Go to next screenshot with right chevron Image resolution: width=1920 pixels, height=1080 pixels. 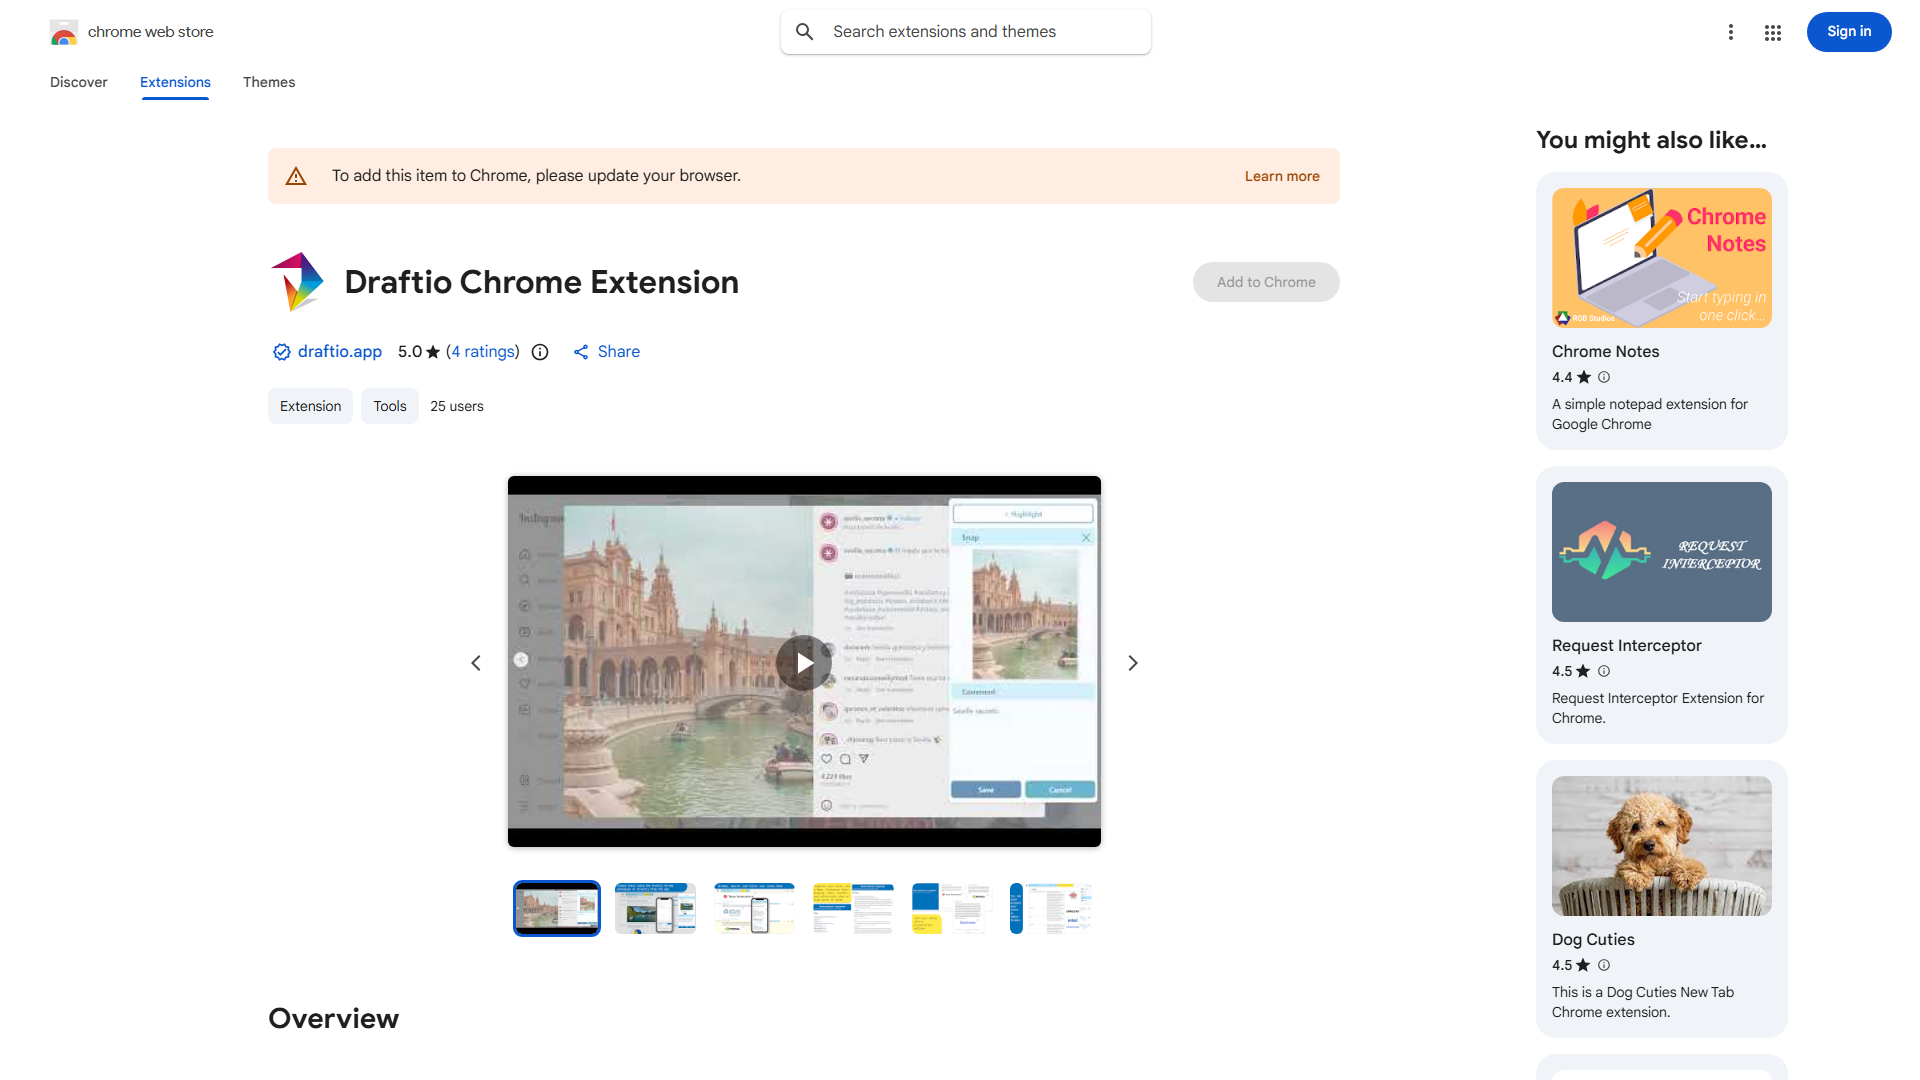1133,663
